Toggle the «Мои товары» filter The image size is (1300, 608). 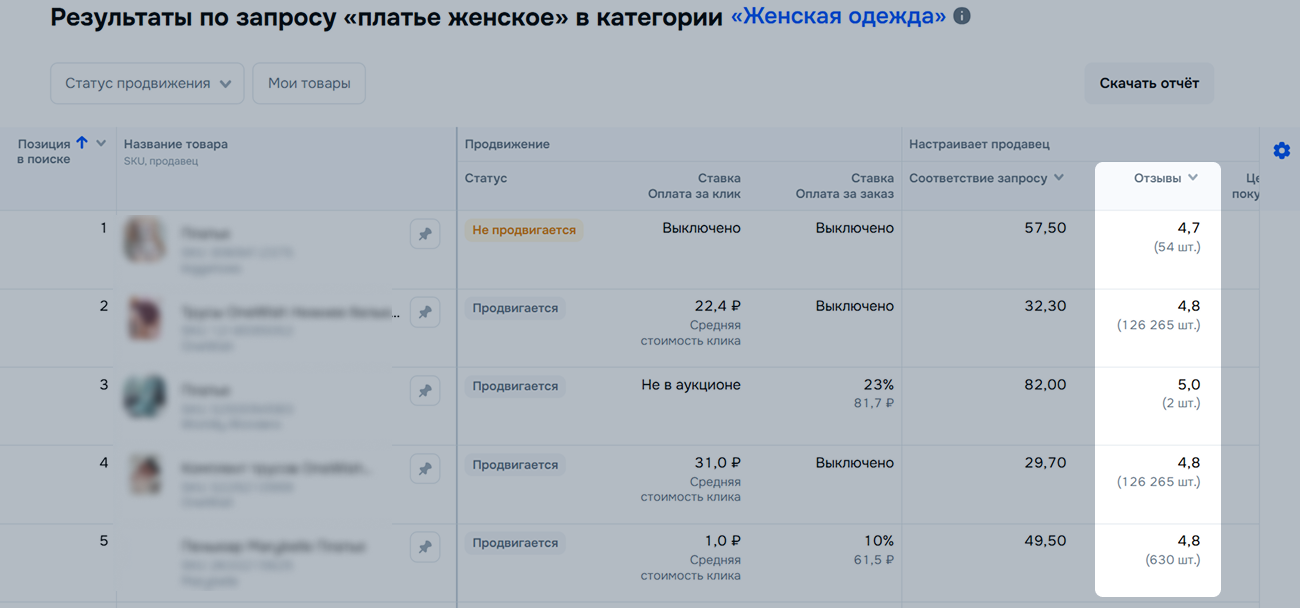309,84
